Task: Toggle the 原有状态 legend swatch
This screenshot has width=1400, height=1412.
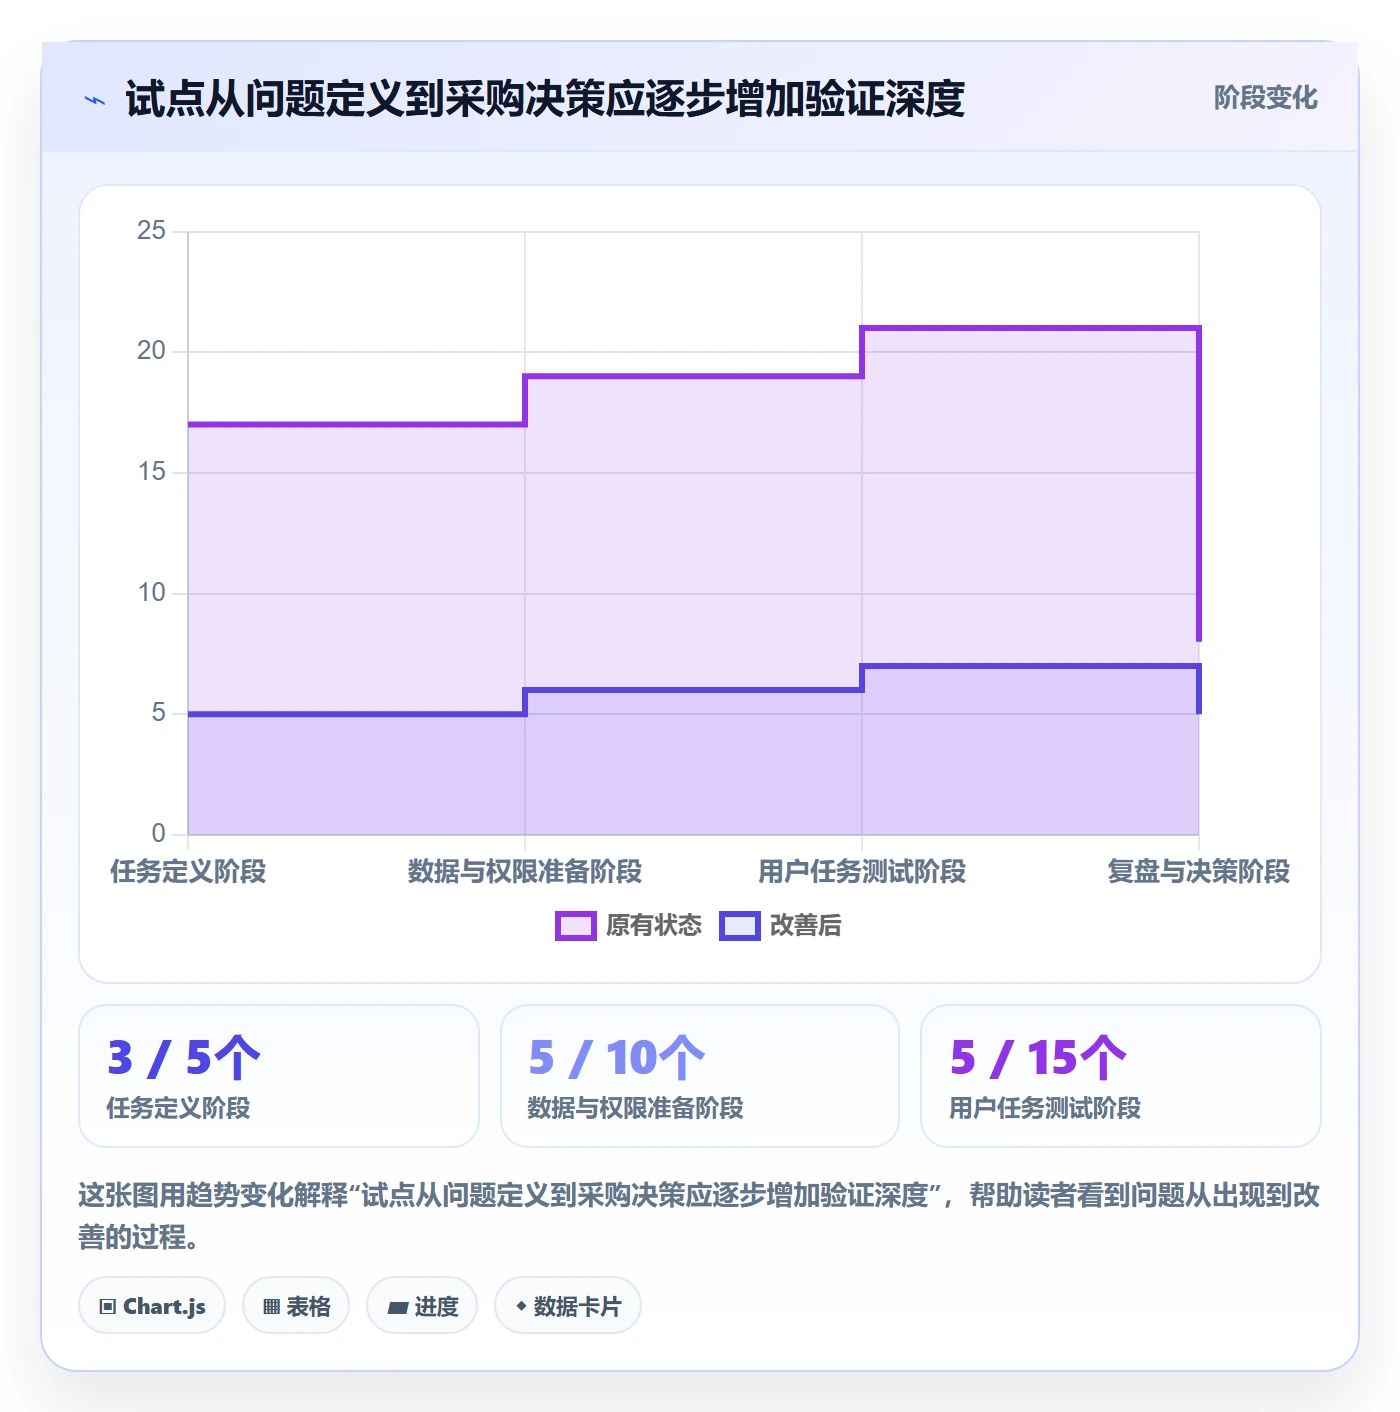Action: pos(575,926)
